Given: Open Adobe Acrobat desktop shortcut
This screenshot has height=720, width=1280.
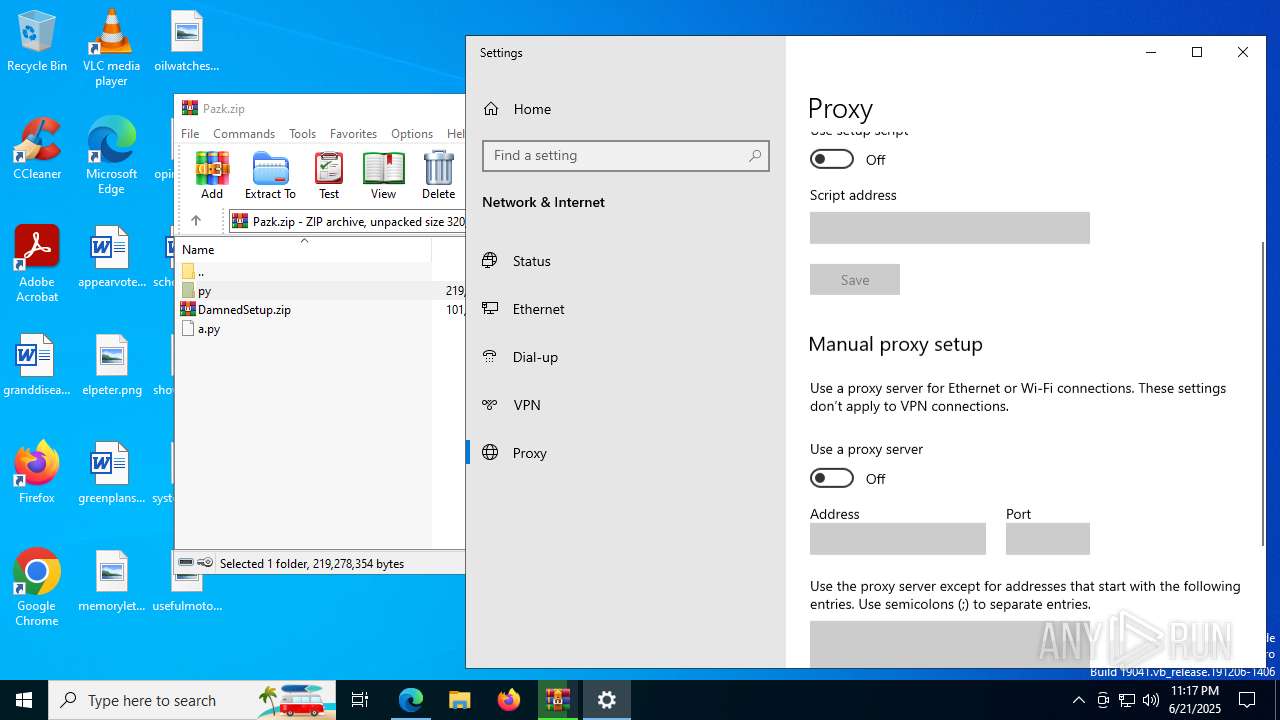Looking at the screenshot, I should [x=37, y=265].
